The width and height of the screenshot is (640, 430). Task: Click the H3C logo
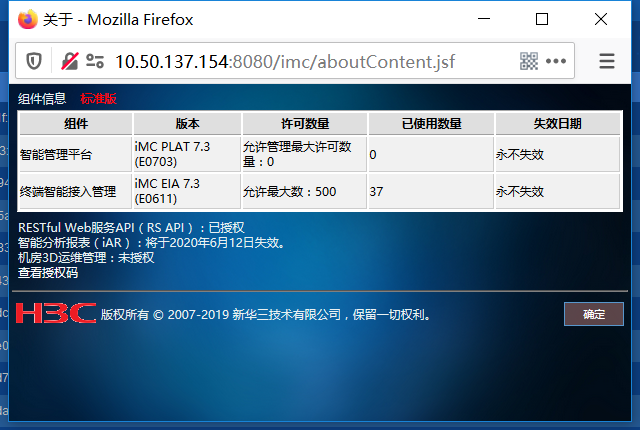[x=56, y=313]
